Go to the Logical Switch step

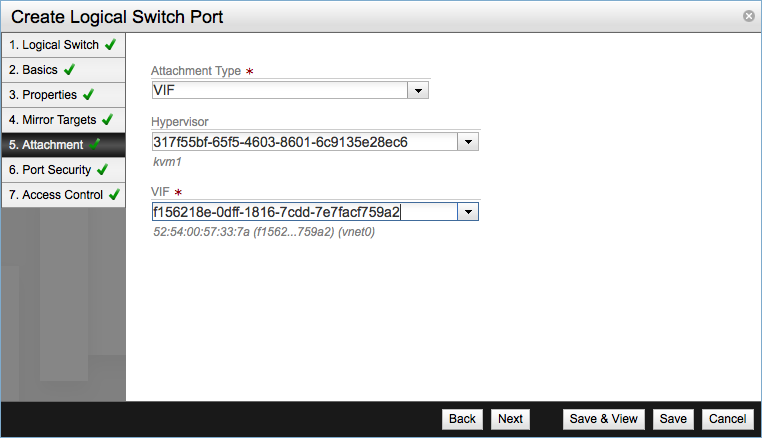click(54, 45)
